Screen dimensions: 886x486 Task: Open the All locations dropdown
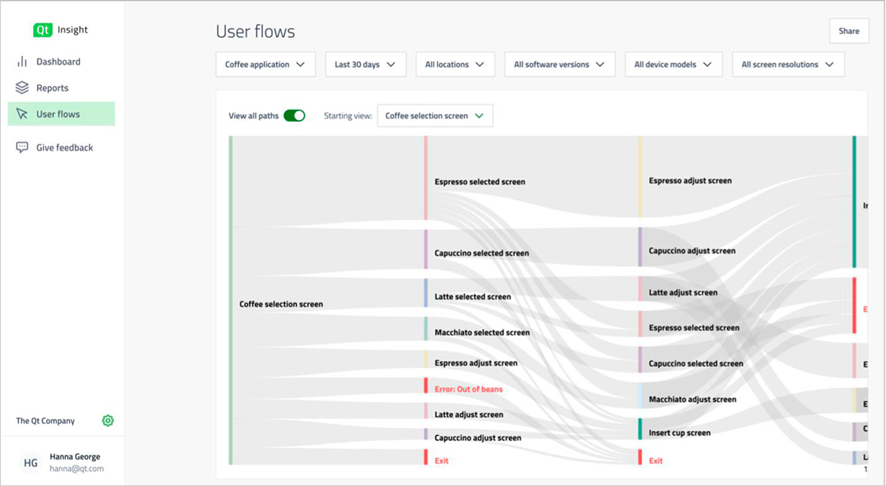(455, 65)
